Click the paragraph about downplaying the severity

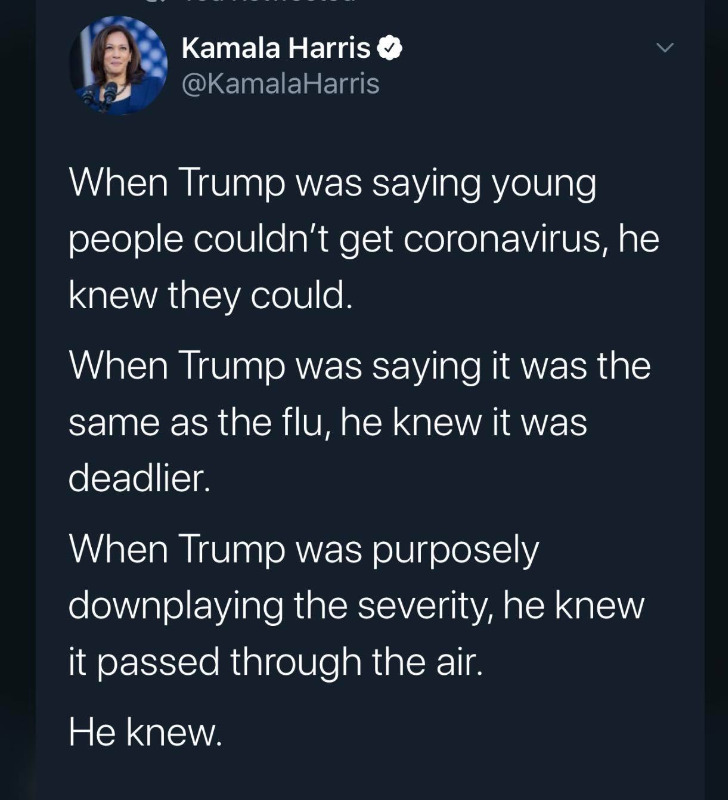356,605
